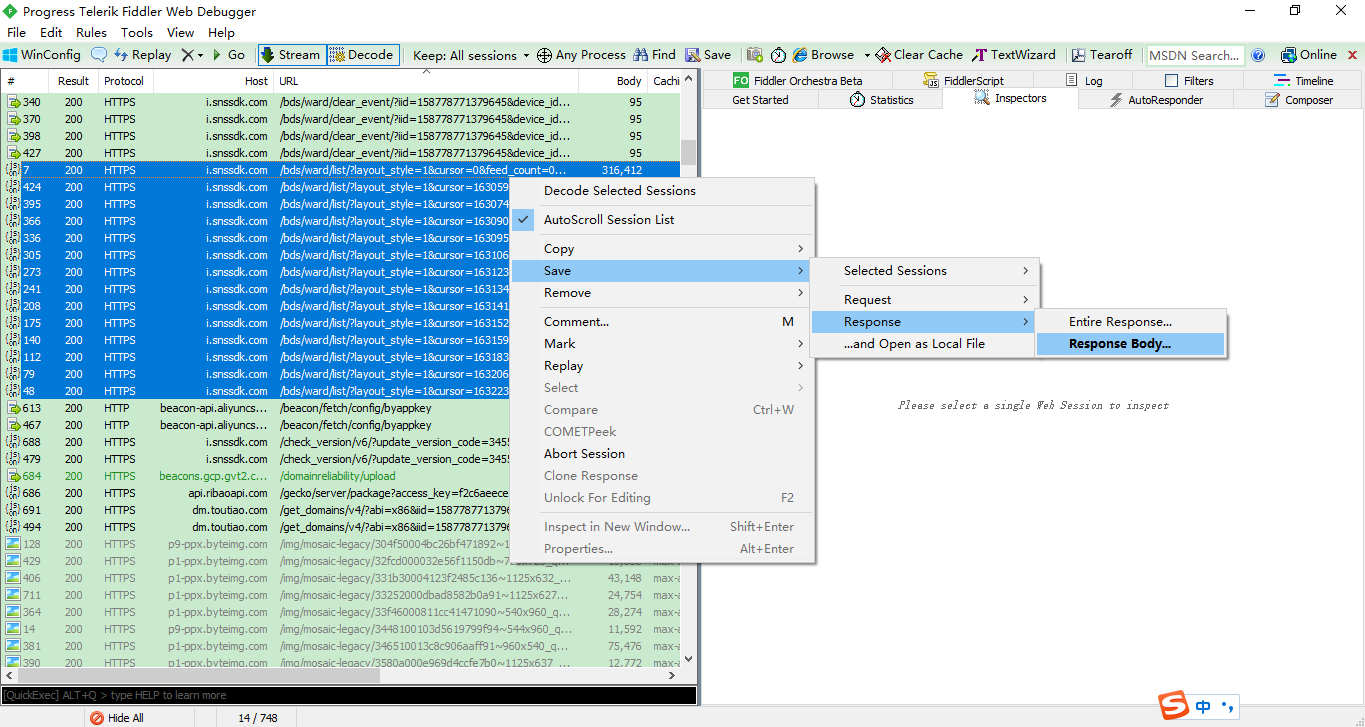The height and width of the screenshot is (727, 1365).
Task: Click the camera screenshot toolbar icon
Action: pyautogui.click(x=755, y=55)
